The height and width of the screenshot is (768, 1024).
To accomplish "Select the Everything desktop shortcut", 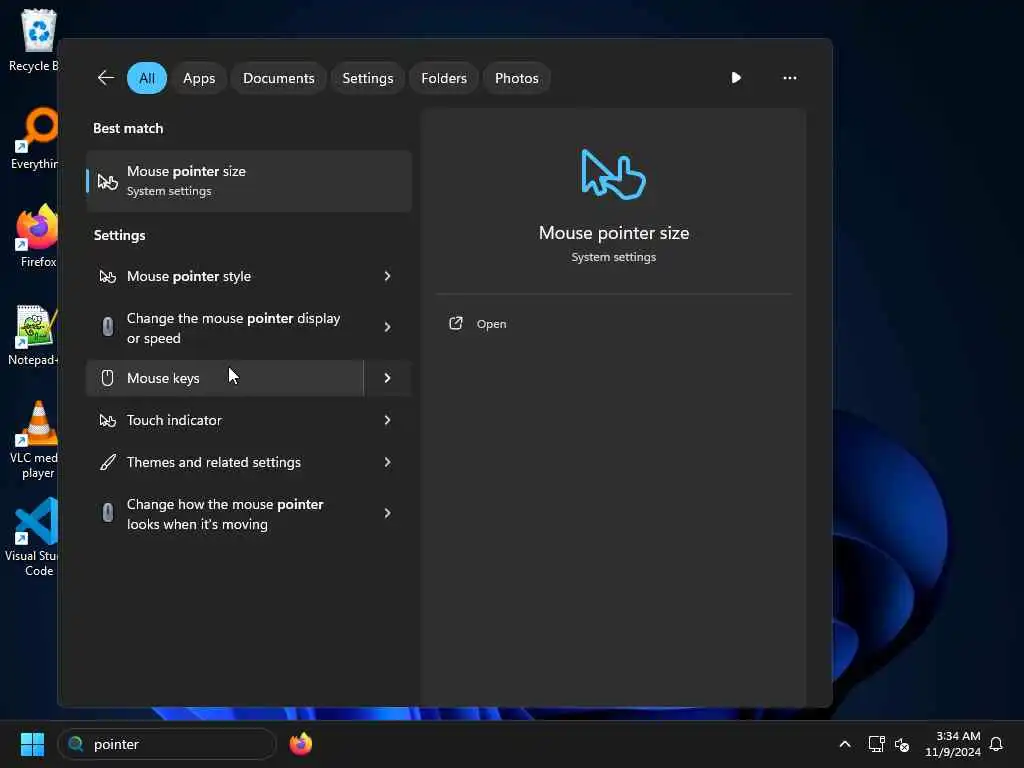I will click(x=34, y=138).
